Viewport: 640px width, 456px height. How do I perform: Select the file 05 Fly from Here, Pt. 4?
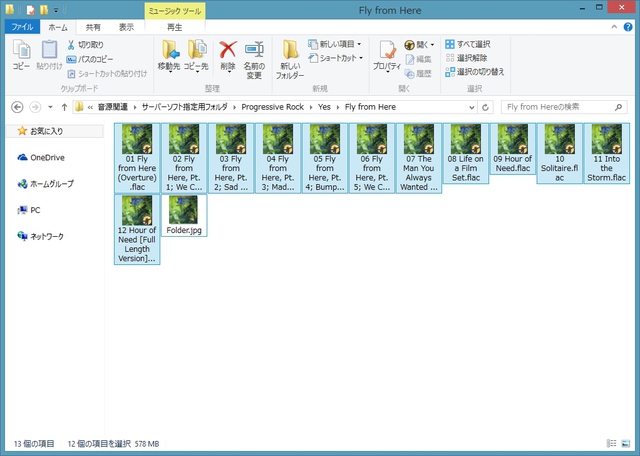pyautogui.click(x=325, y=158)
